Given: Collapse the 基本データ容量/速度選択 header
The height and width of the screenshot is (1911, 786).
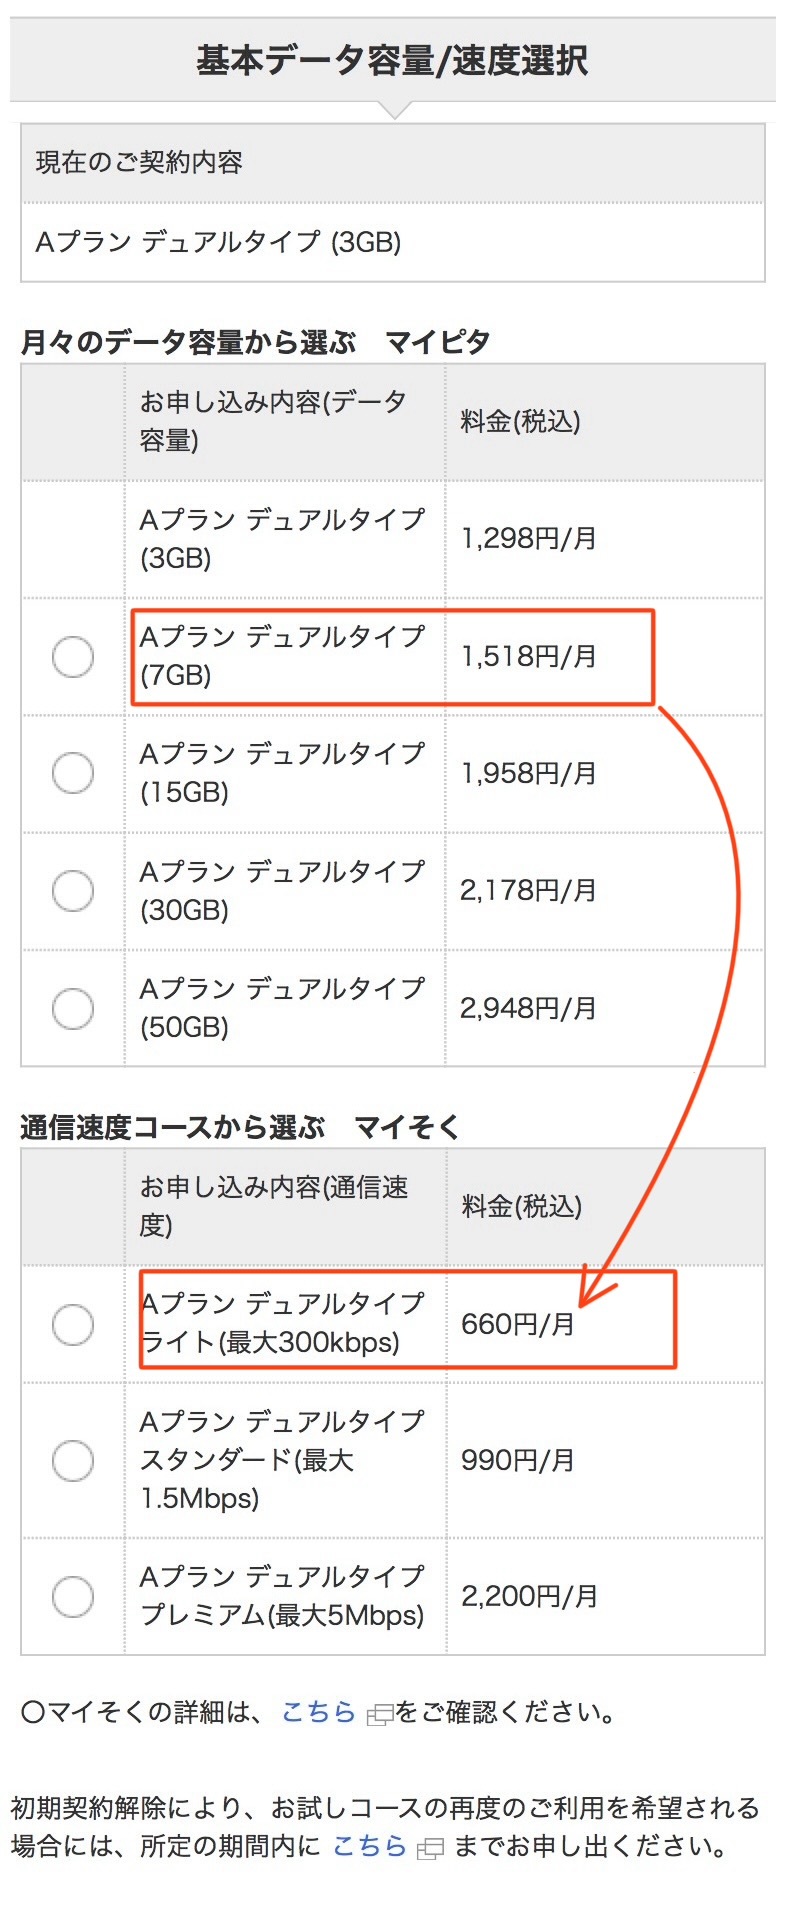Looking at the screenshot, I should click(x=393, y=60).
